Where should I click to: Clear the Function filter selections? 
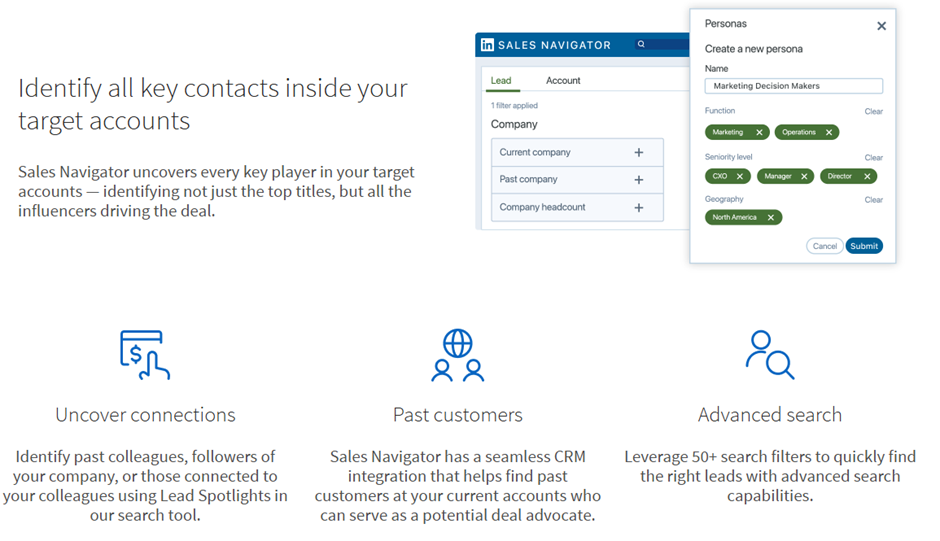pos(873,112)
